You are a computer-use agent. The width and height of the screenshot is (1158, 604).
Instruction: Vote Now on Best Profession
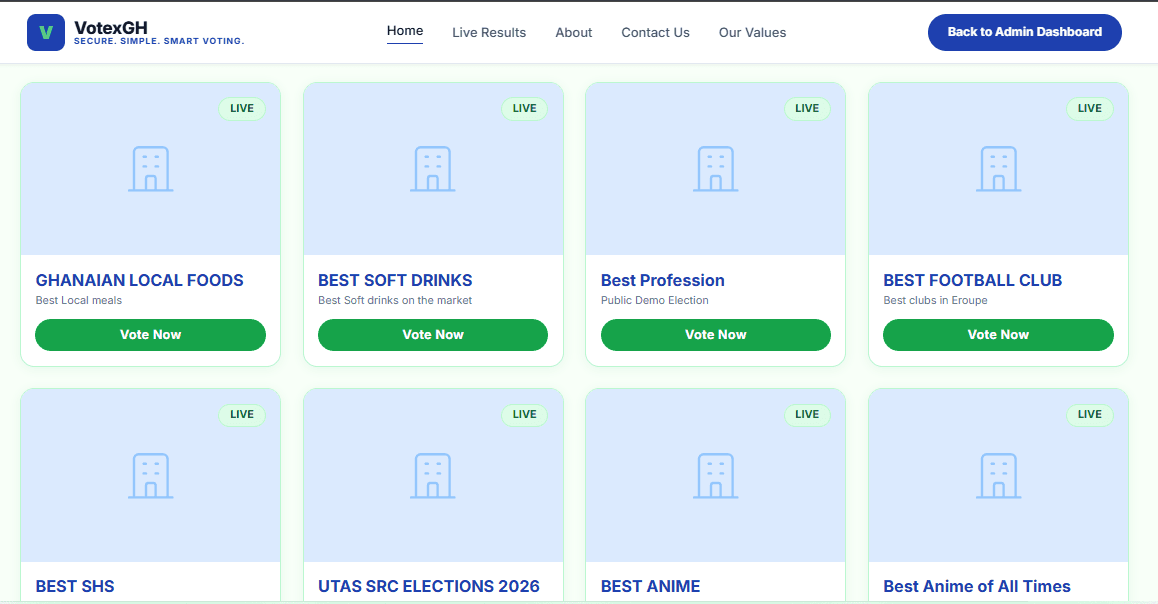point(716,334)
